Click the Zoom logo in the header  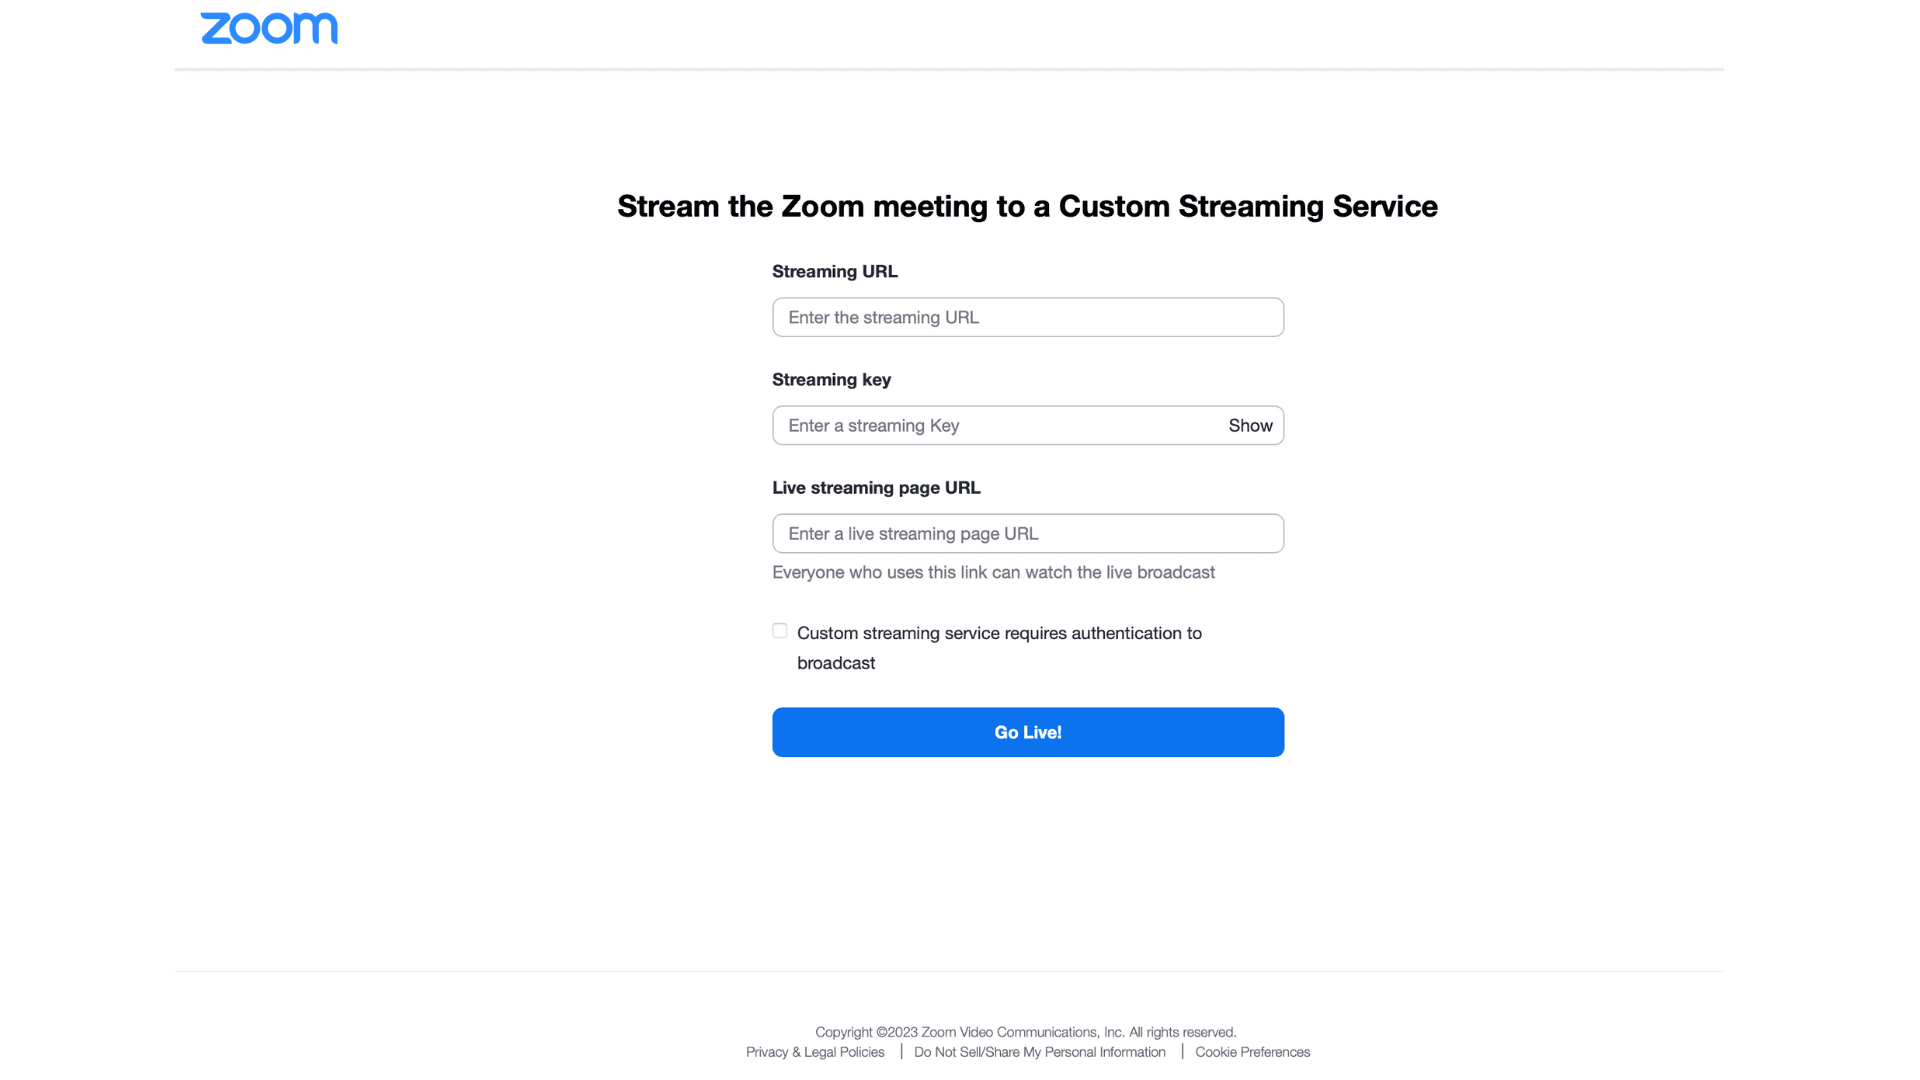(x=269, y=28)
